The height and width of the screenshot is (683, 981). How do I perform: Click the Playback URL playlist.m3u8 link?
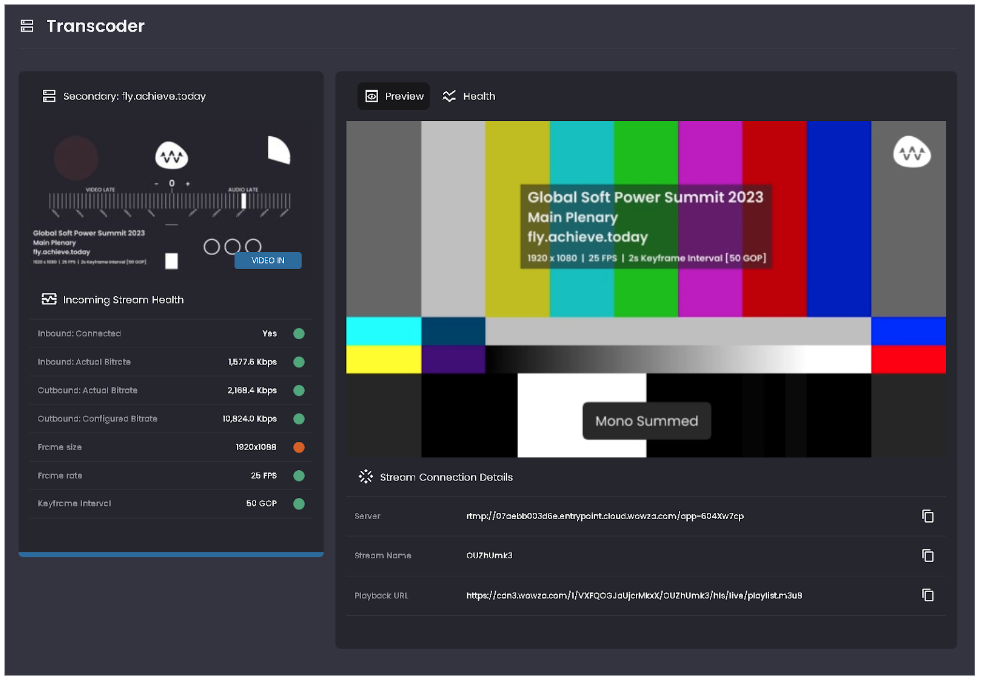[633, 595]
